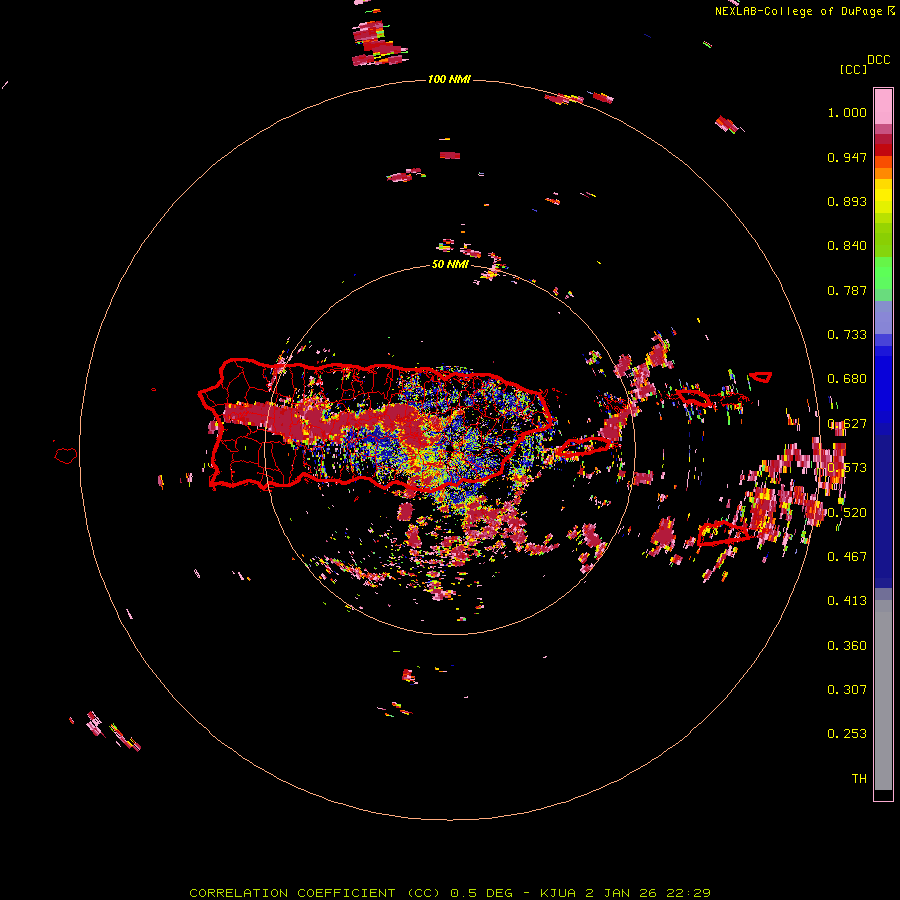Click the 50 NMI range ring label
This screenshot has height=900, width=900.
tap(450, 264)
